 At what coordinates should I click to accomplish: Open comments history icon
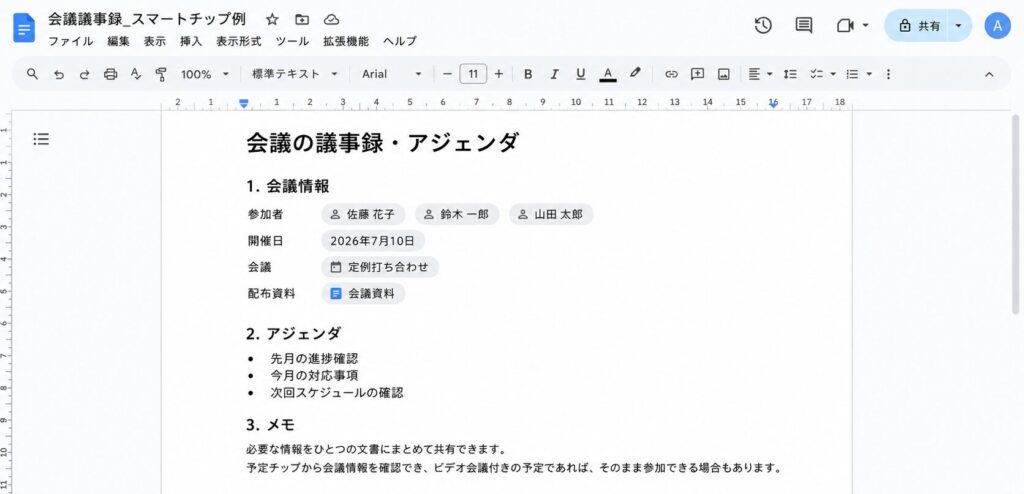coord(804,25)
